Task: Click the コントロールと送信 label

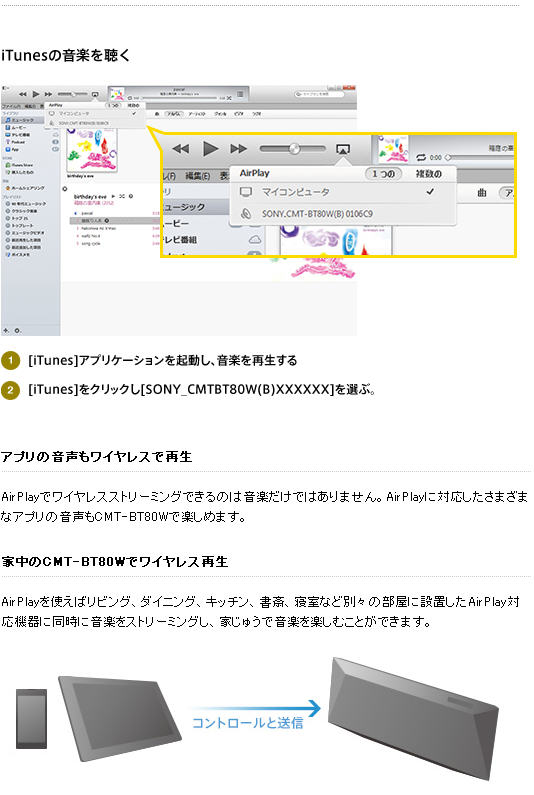Action: coord(247,722)
